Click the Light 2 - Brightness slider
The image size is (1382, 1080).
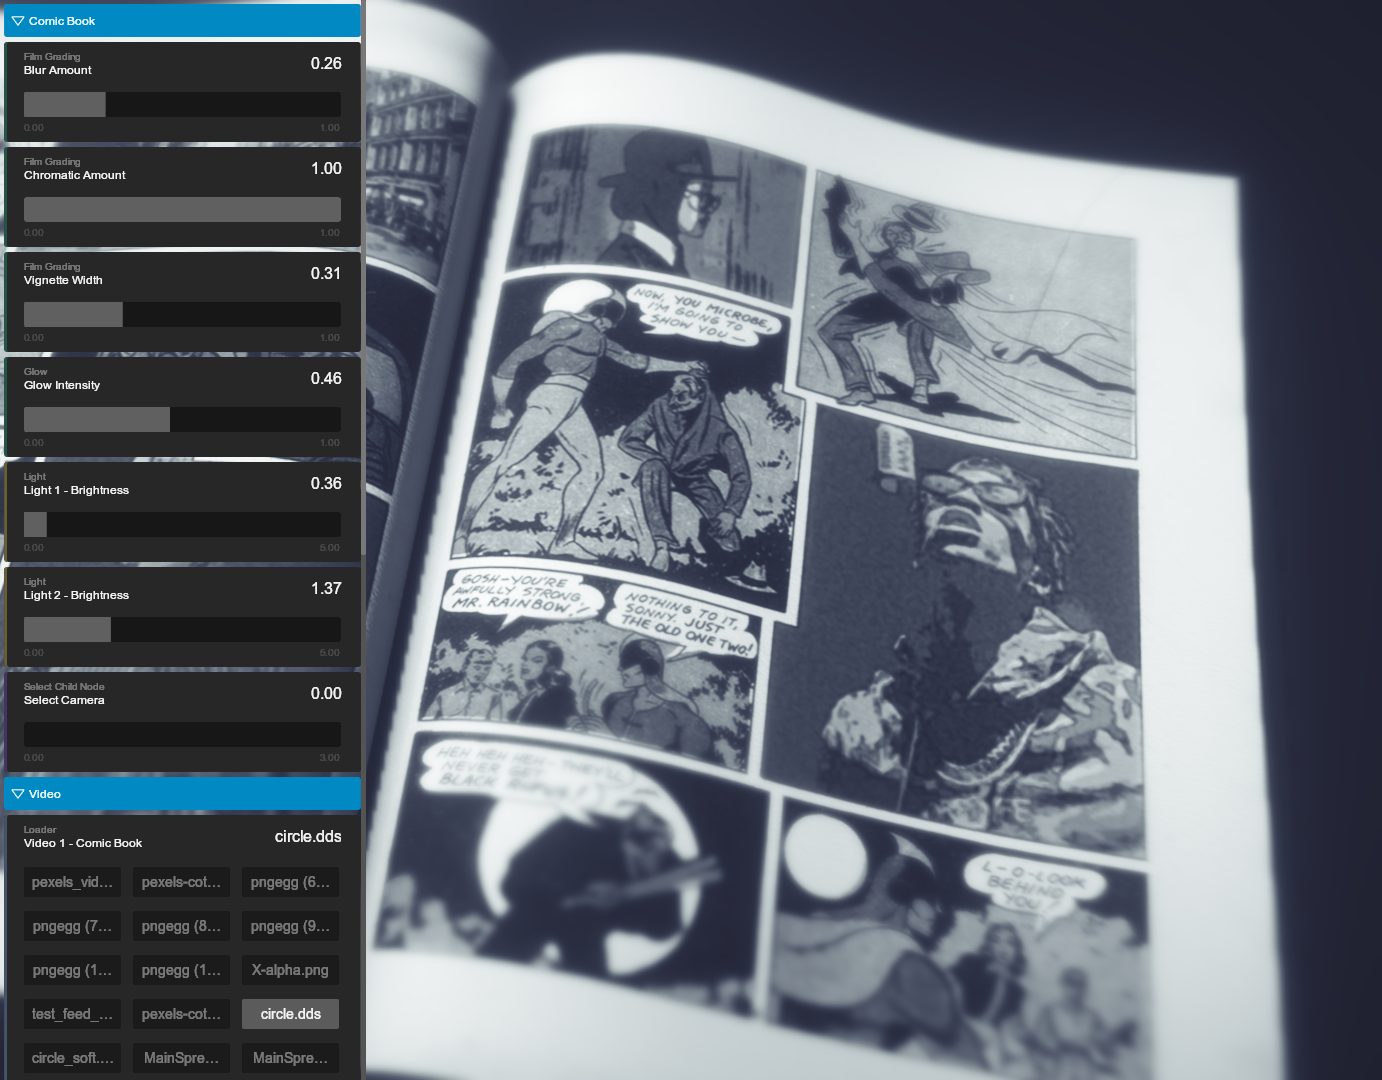coord(182,630)
